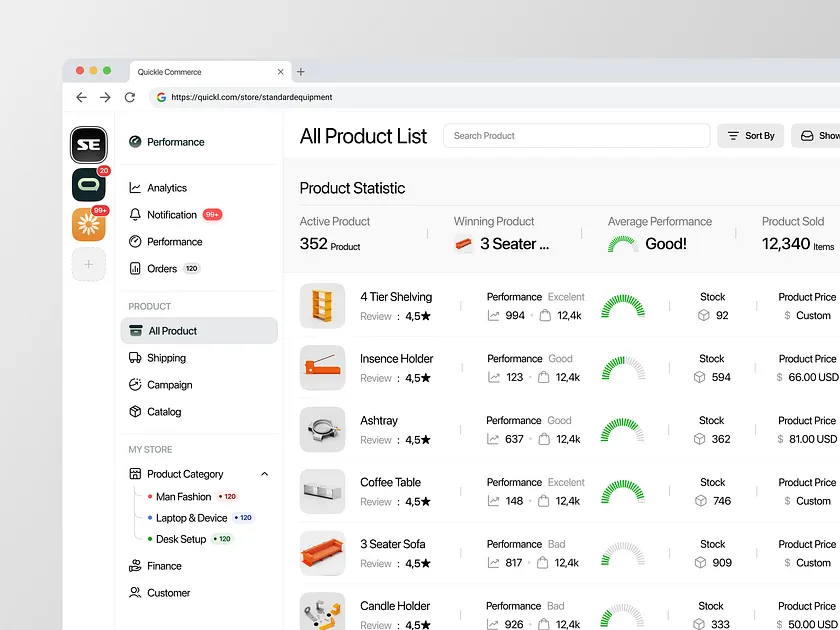This screenshot has height=630, width=840.
Task: Type a query in the Search Product field
Action: (577, 135)
